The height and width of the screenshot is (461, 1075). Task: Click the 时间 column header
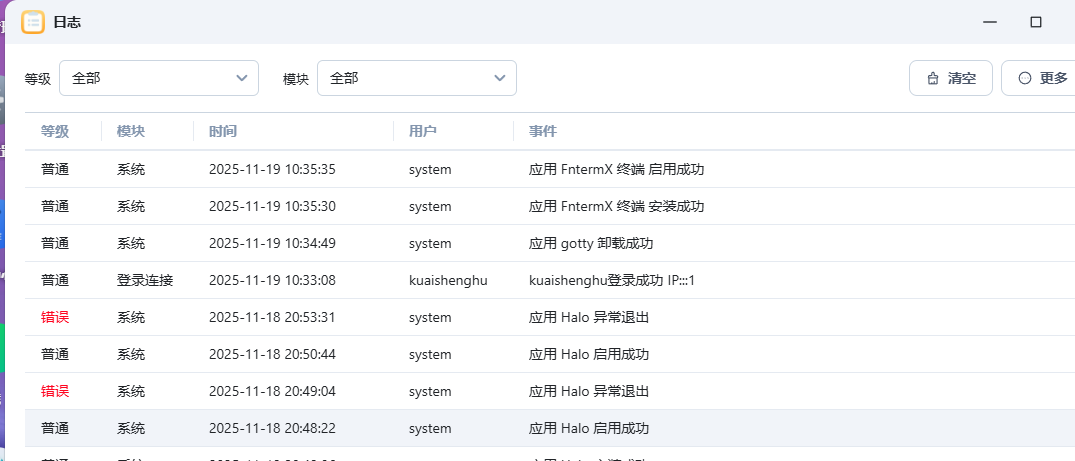tap(223, 131)
